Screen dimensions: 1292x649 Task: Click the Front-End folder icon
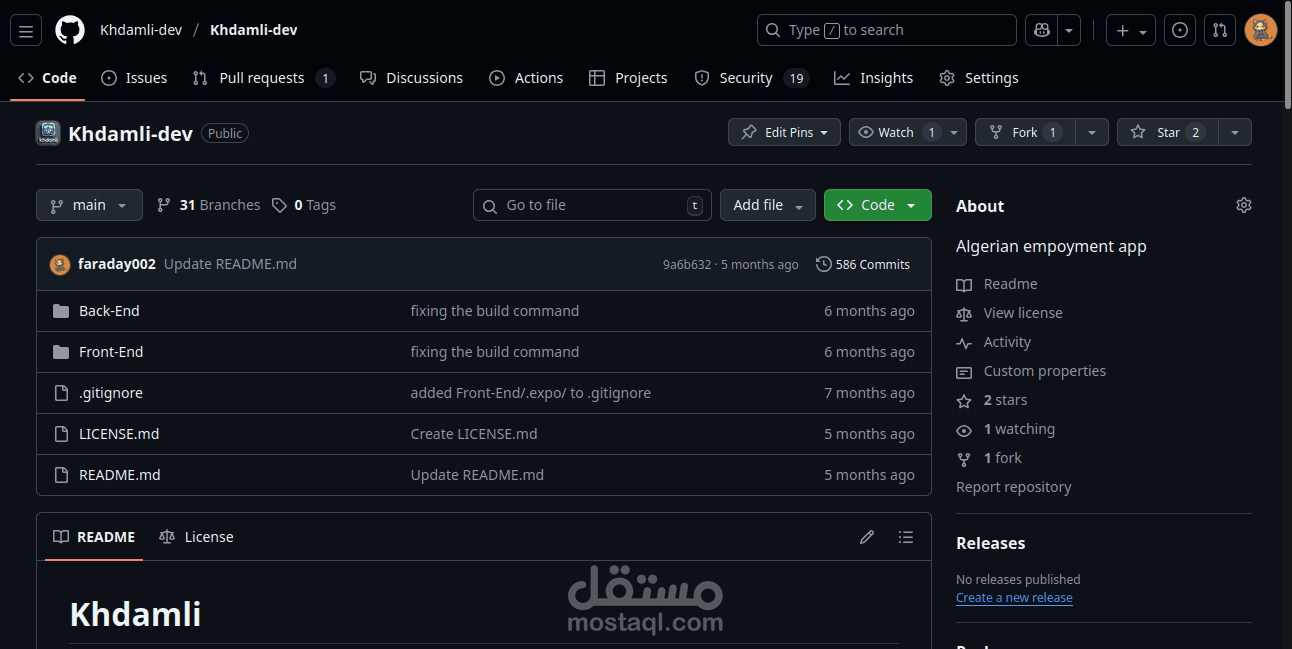coord(61,352)
